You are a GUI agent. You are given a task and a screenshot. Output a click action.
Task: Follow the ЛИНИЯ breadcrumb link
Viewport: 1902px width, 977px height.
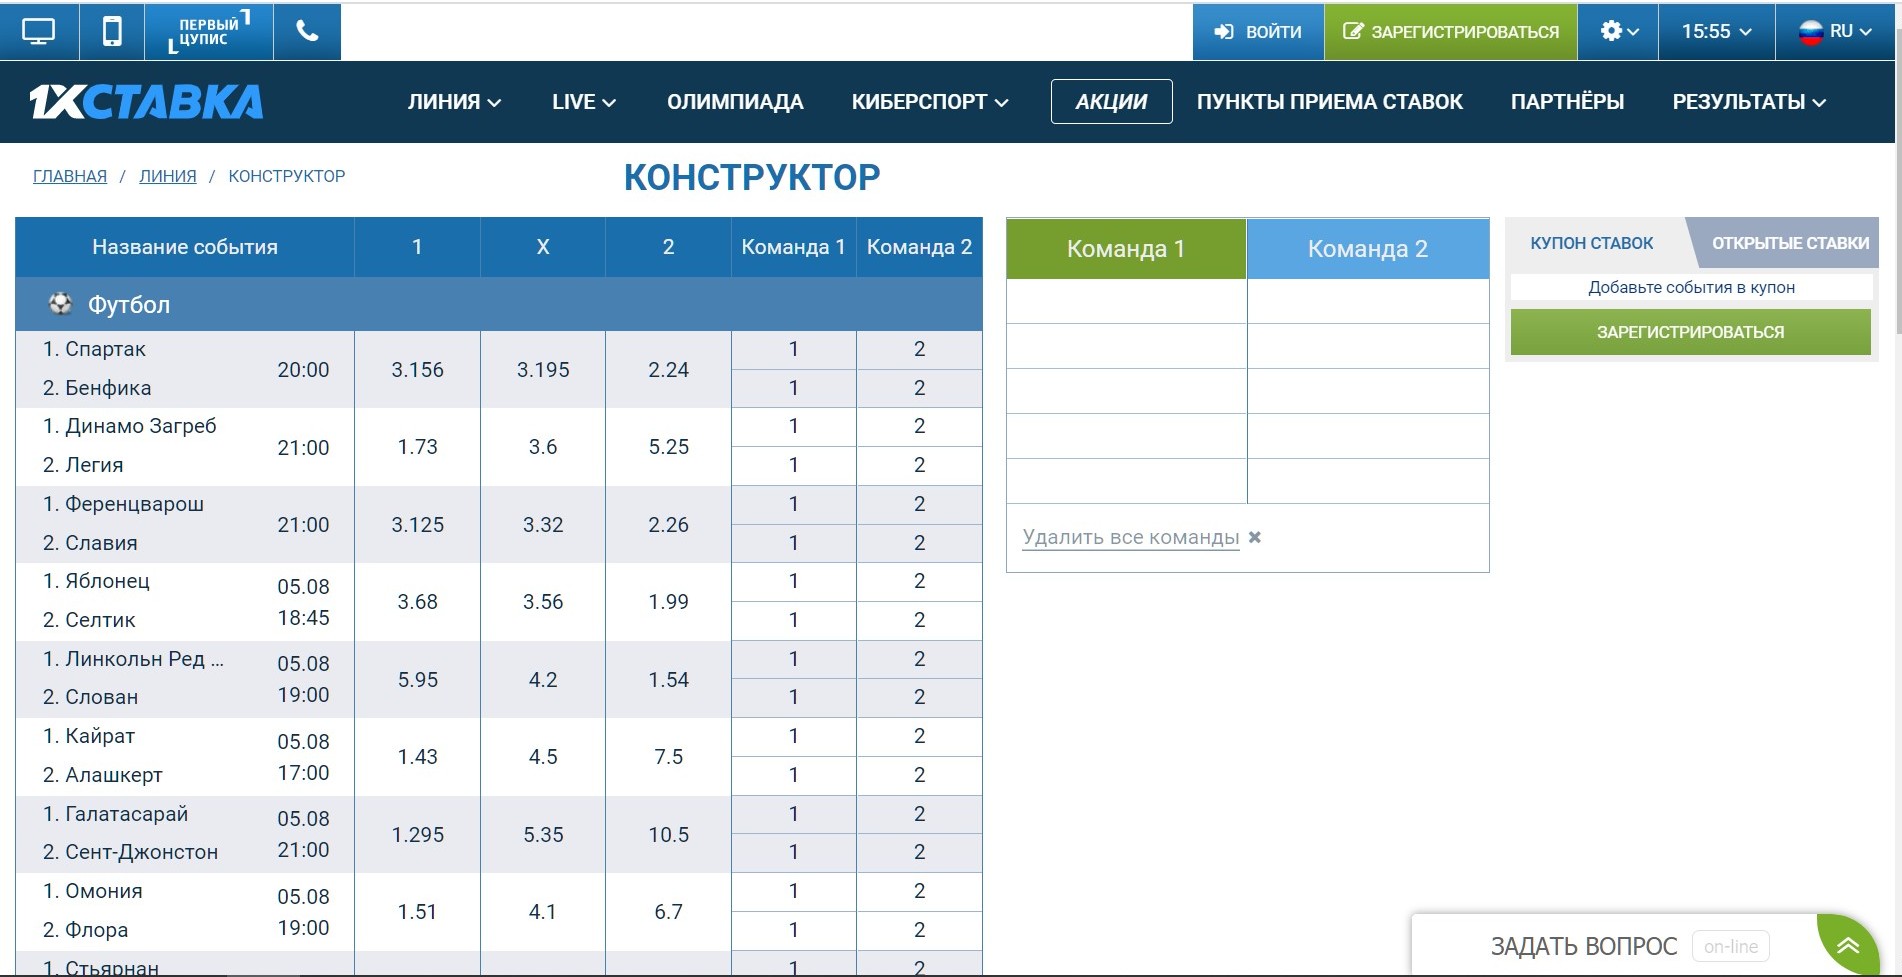(168, 176)
